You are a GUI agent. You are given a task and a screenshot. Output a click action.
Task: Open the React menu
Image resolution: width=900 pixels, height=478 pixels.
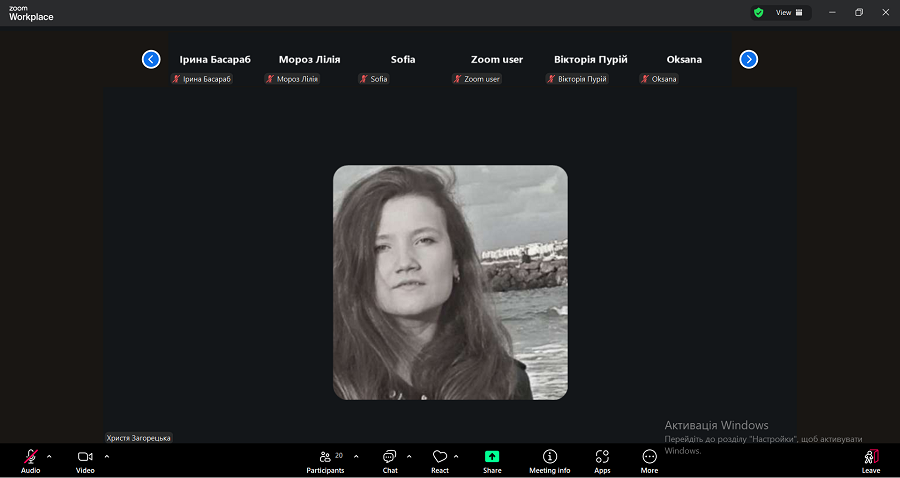click(440, 461)
